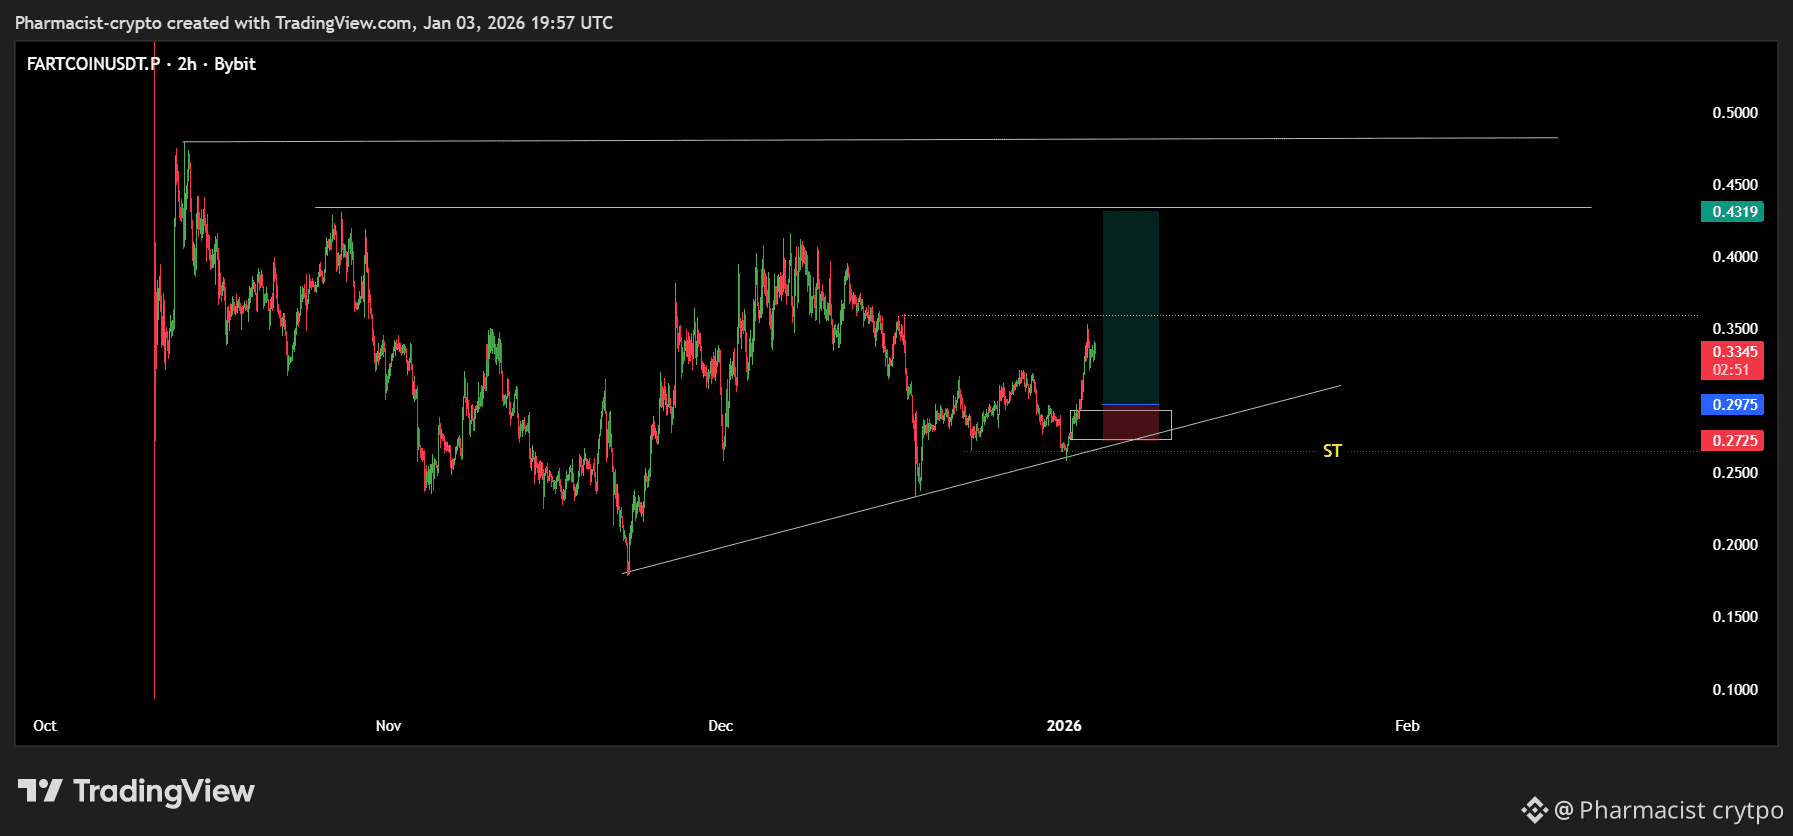Select the red 0.2725 stop price tag

pyautogui.click(x=1732, y=441)
